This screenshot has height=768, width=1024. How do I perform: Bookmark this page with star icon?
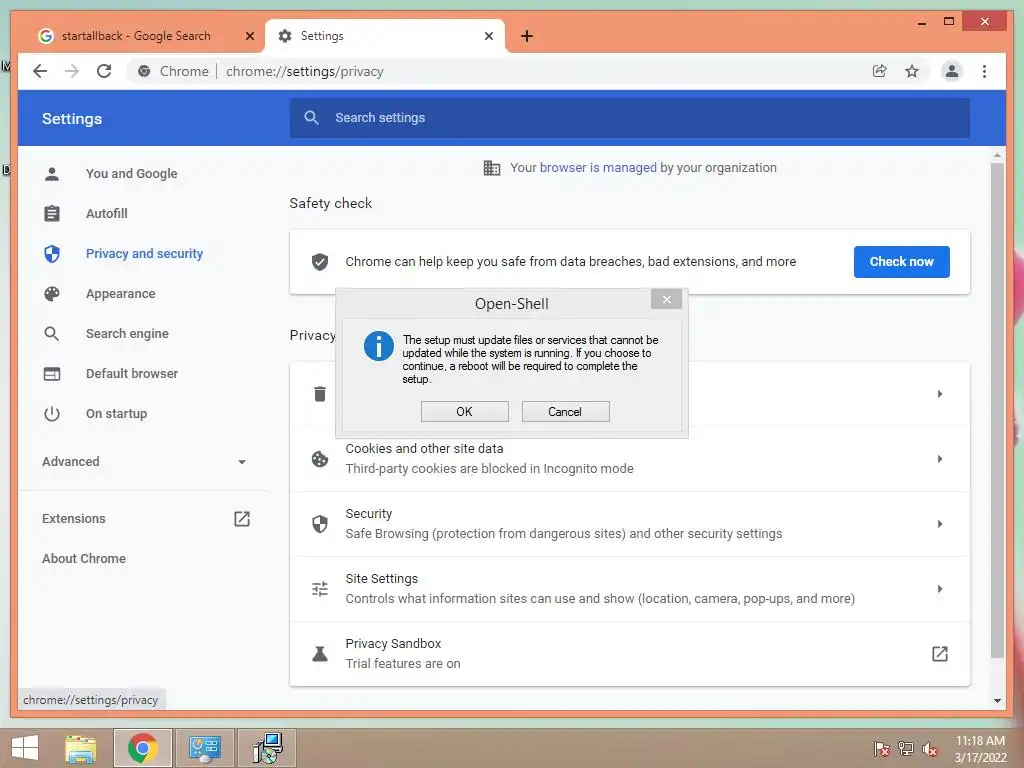[x=912, y=71]
